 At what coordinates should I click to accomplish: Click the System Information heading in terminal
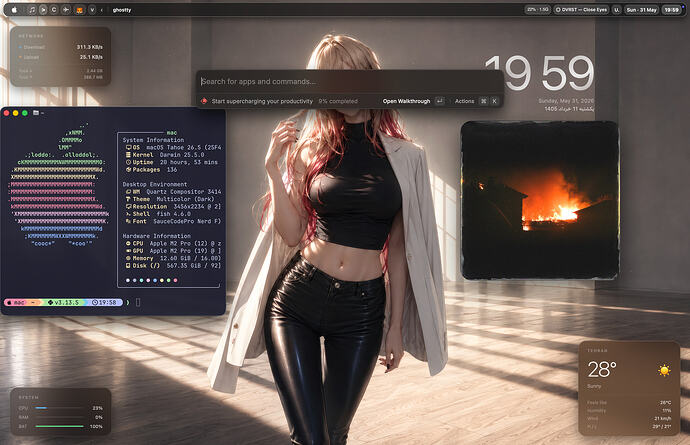coord(153,140)
